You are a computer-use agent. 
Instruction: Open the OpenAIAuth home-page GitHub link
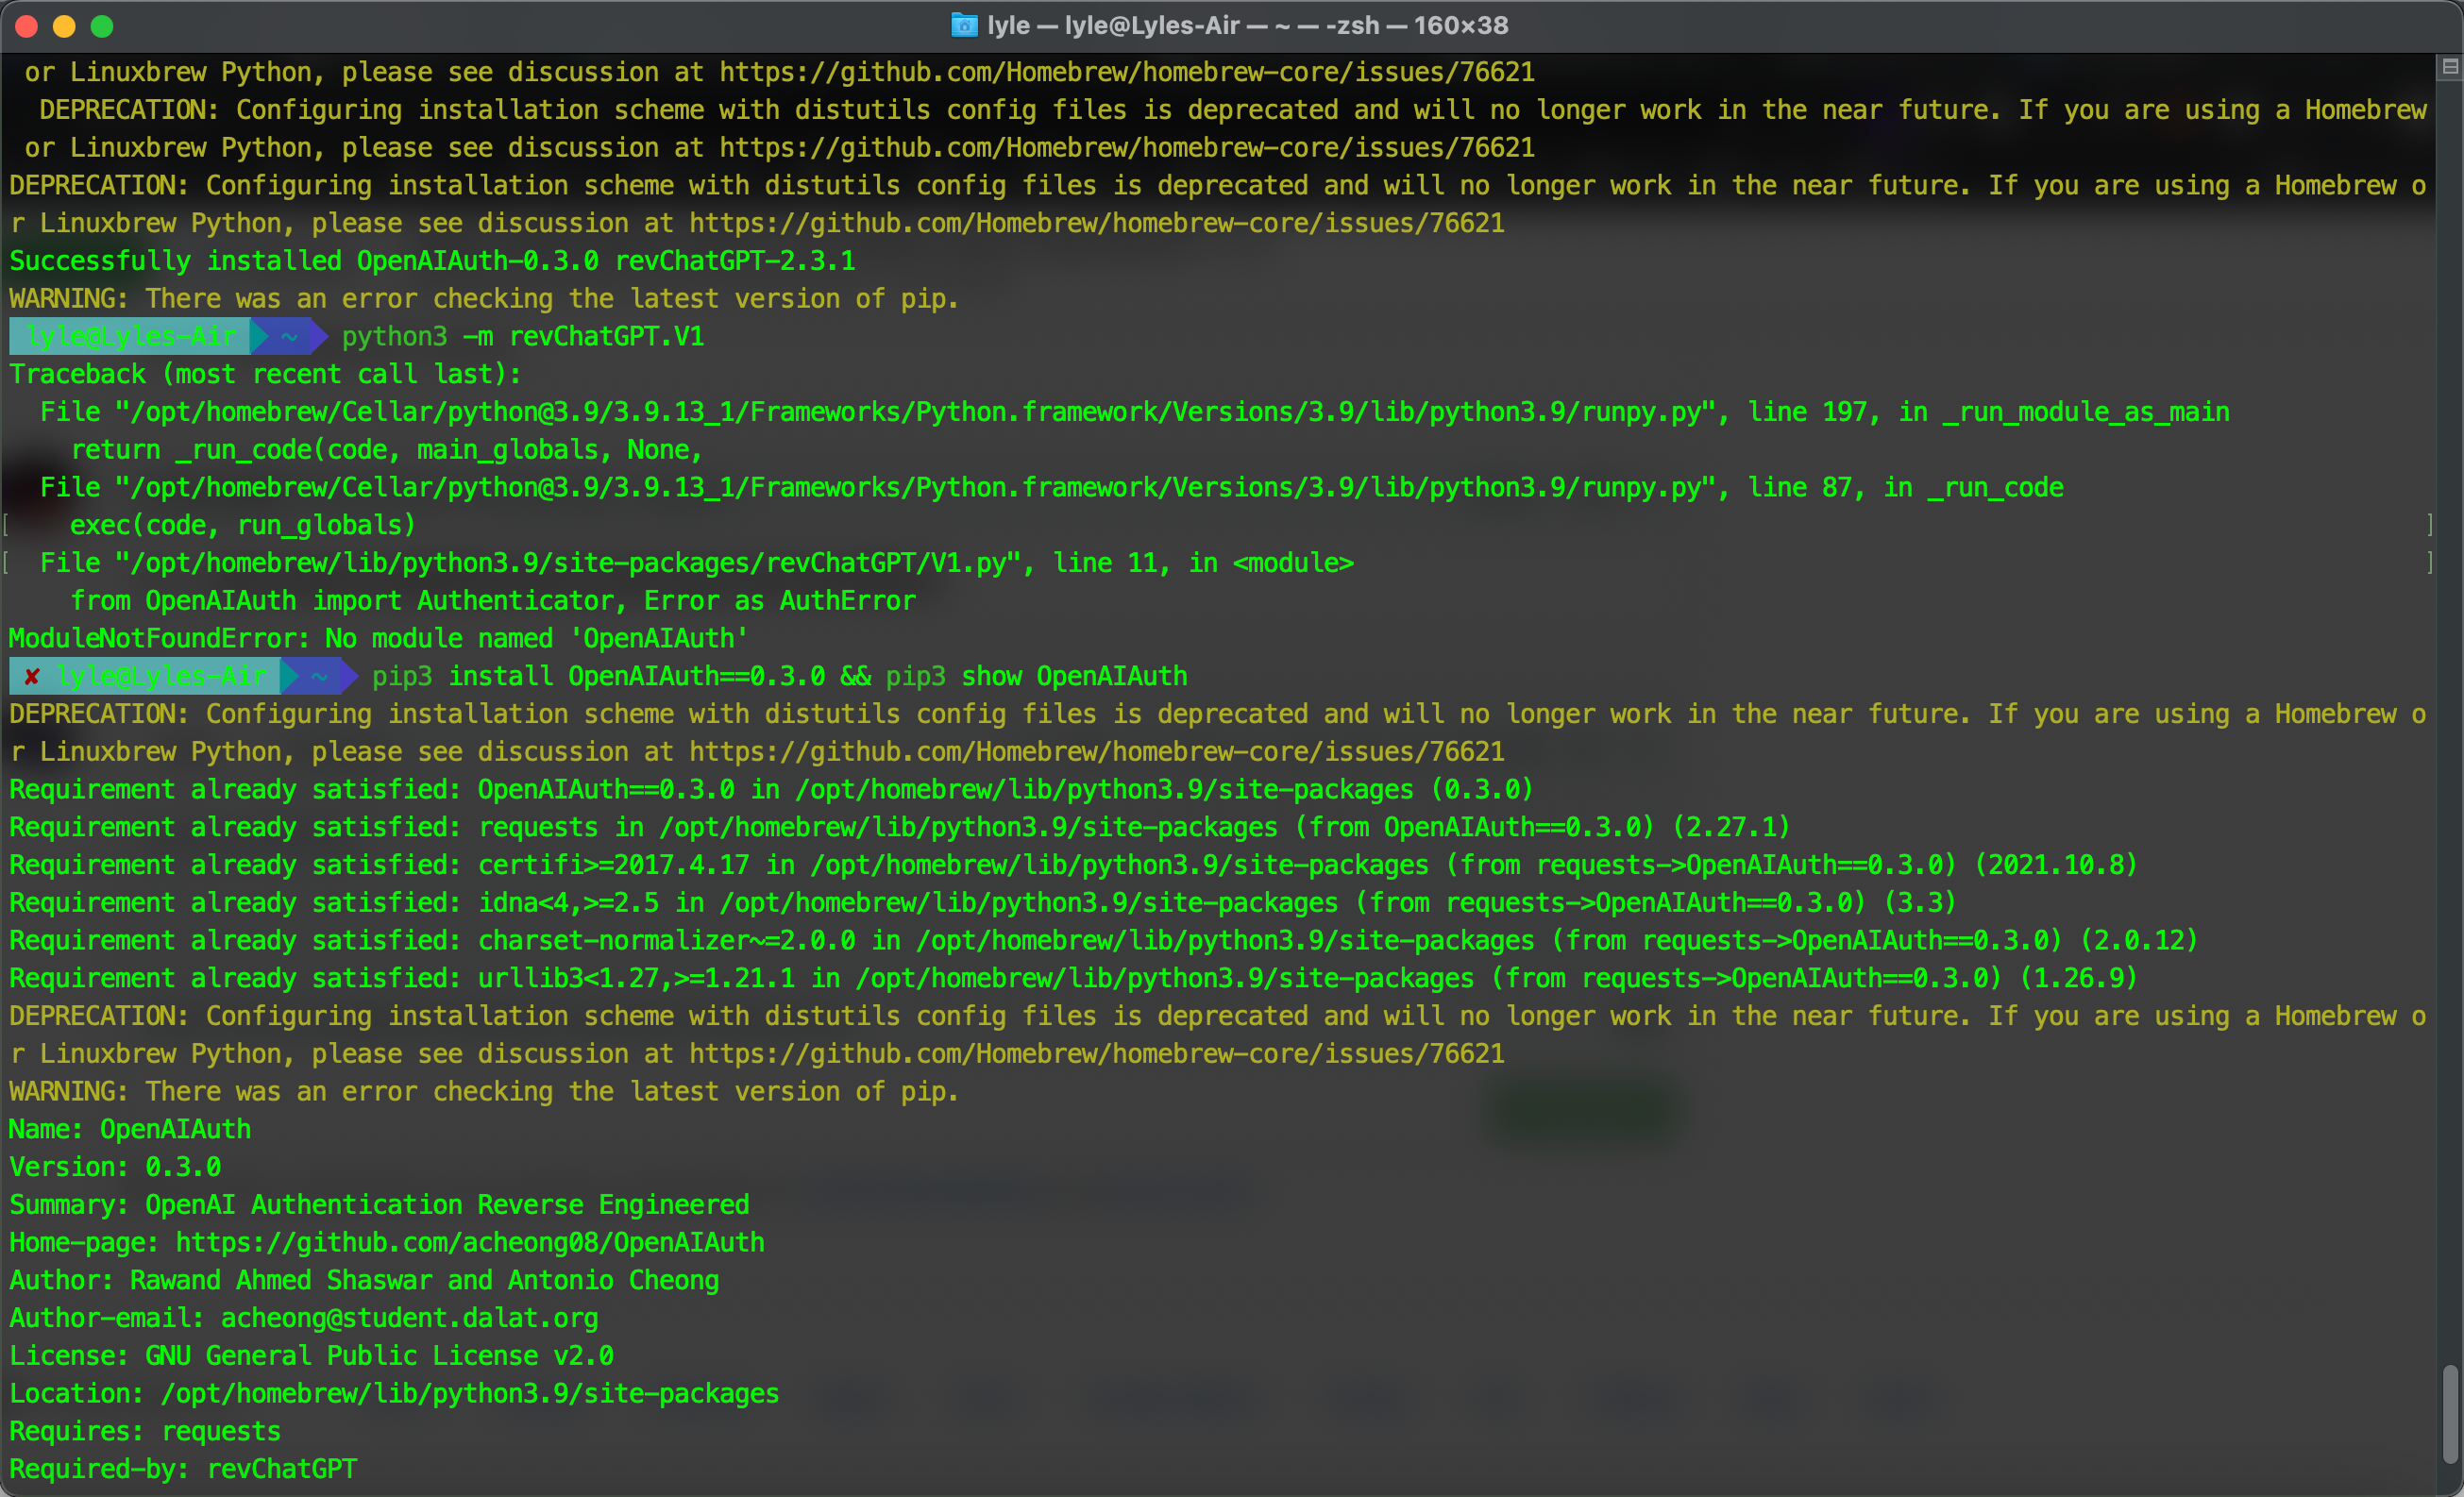[470, 1242]
